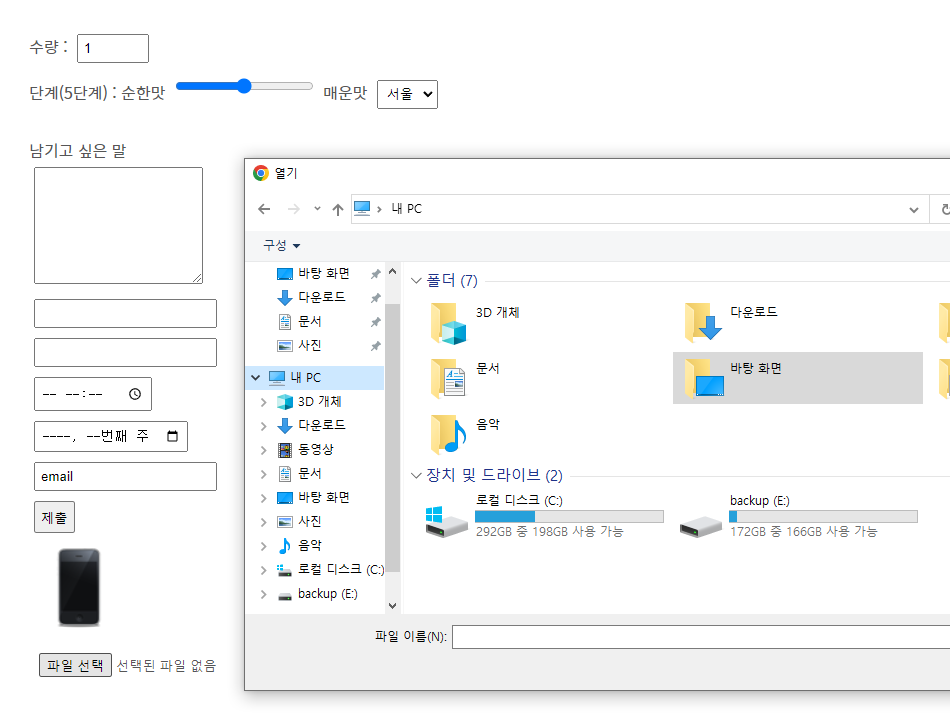The image size is (950, 716).
Task: Click second empty text field below textarea
Action: coord(125,353)
